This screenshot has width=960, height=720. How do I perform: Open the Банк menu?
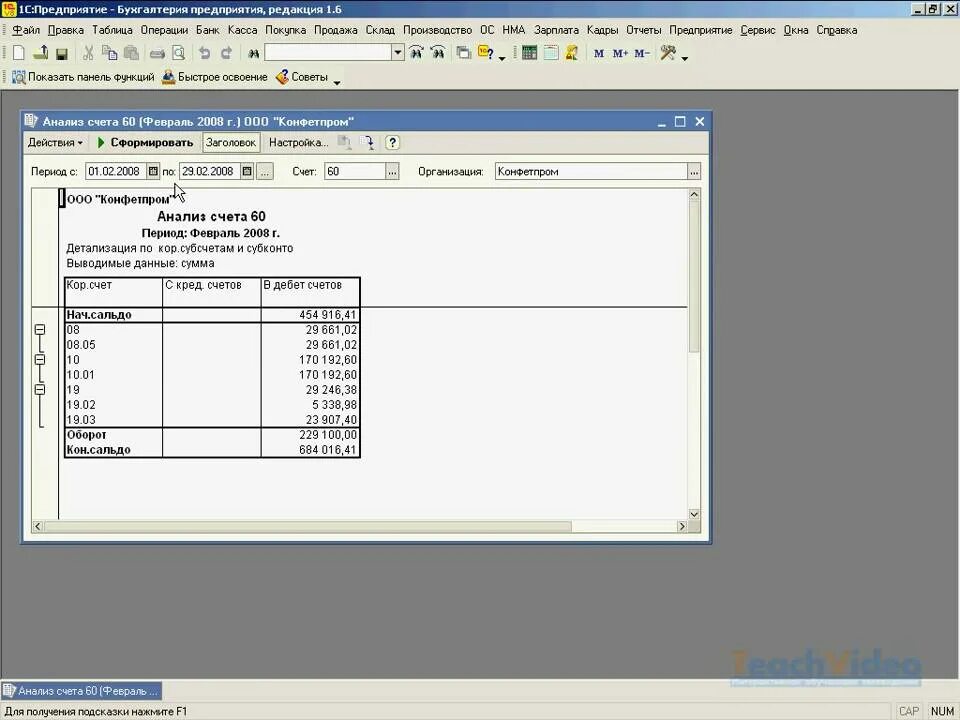pyautogui.click(x=208, y=30)
